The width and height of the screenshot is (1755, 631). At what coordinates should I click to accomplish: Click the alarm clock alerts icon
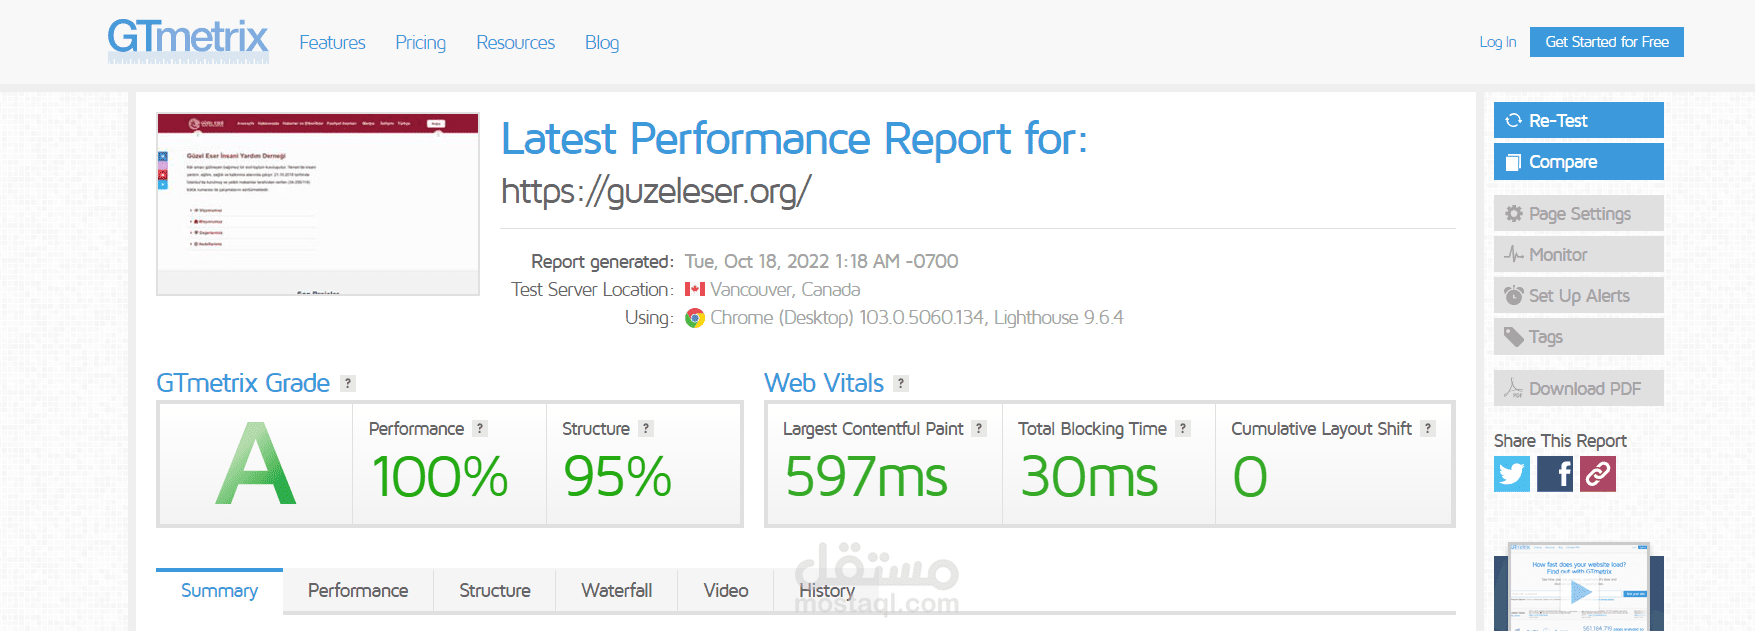(x=1514, y=296)
